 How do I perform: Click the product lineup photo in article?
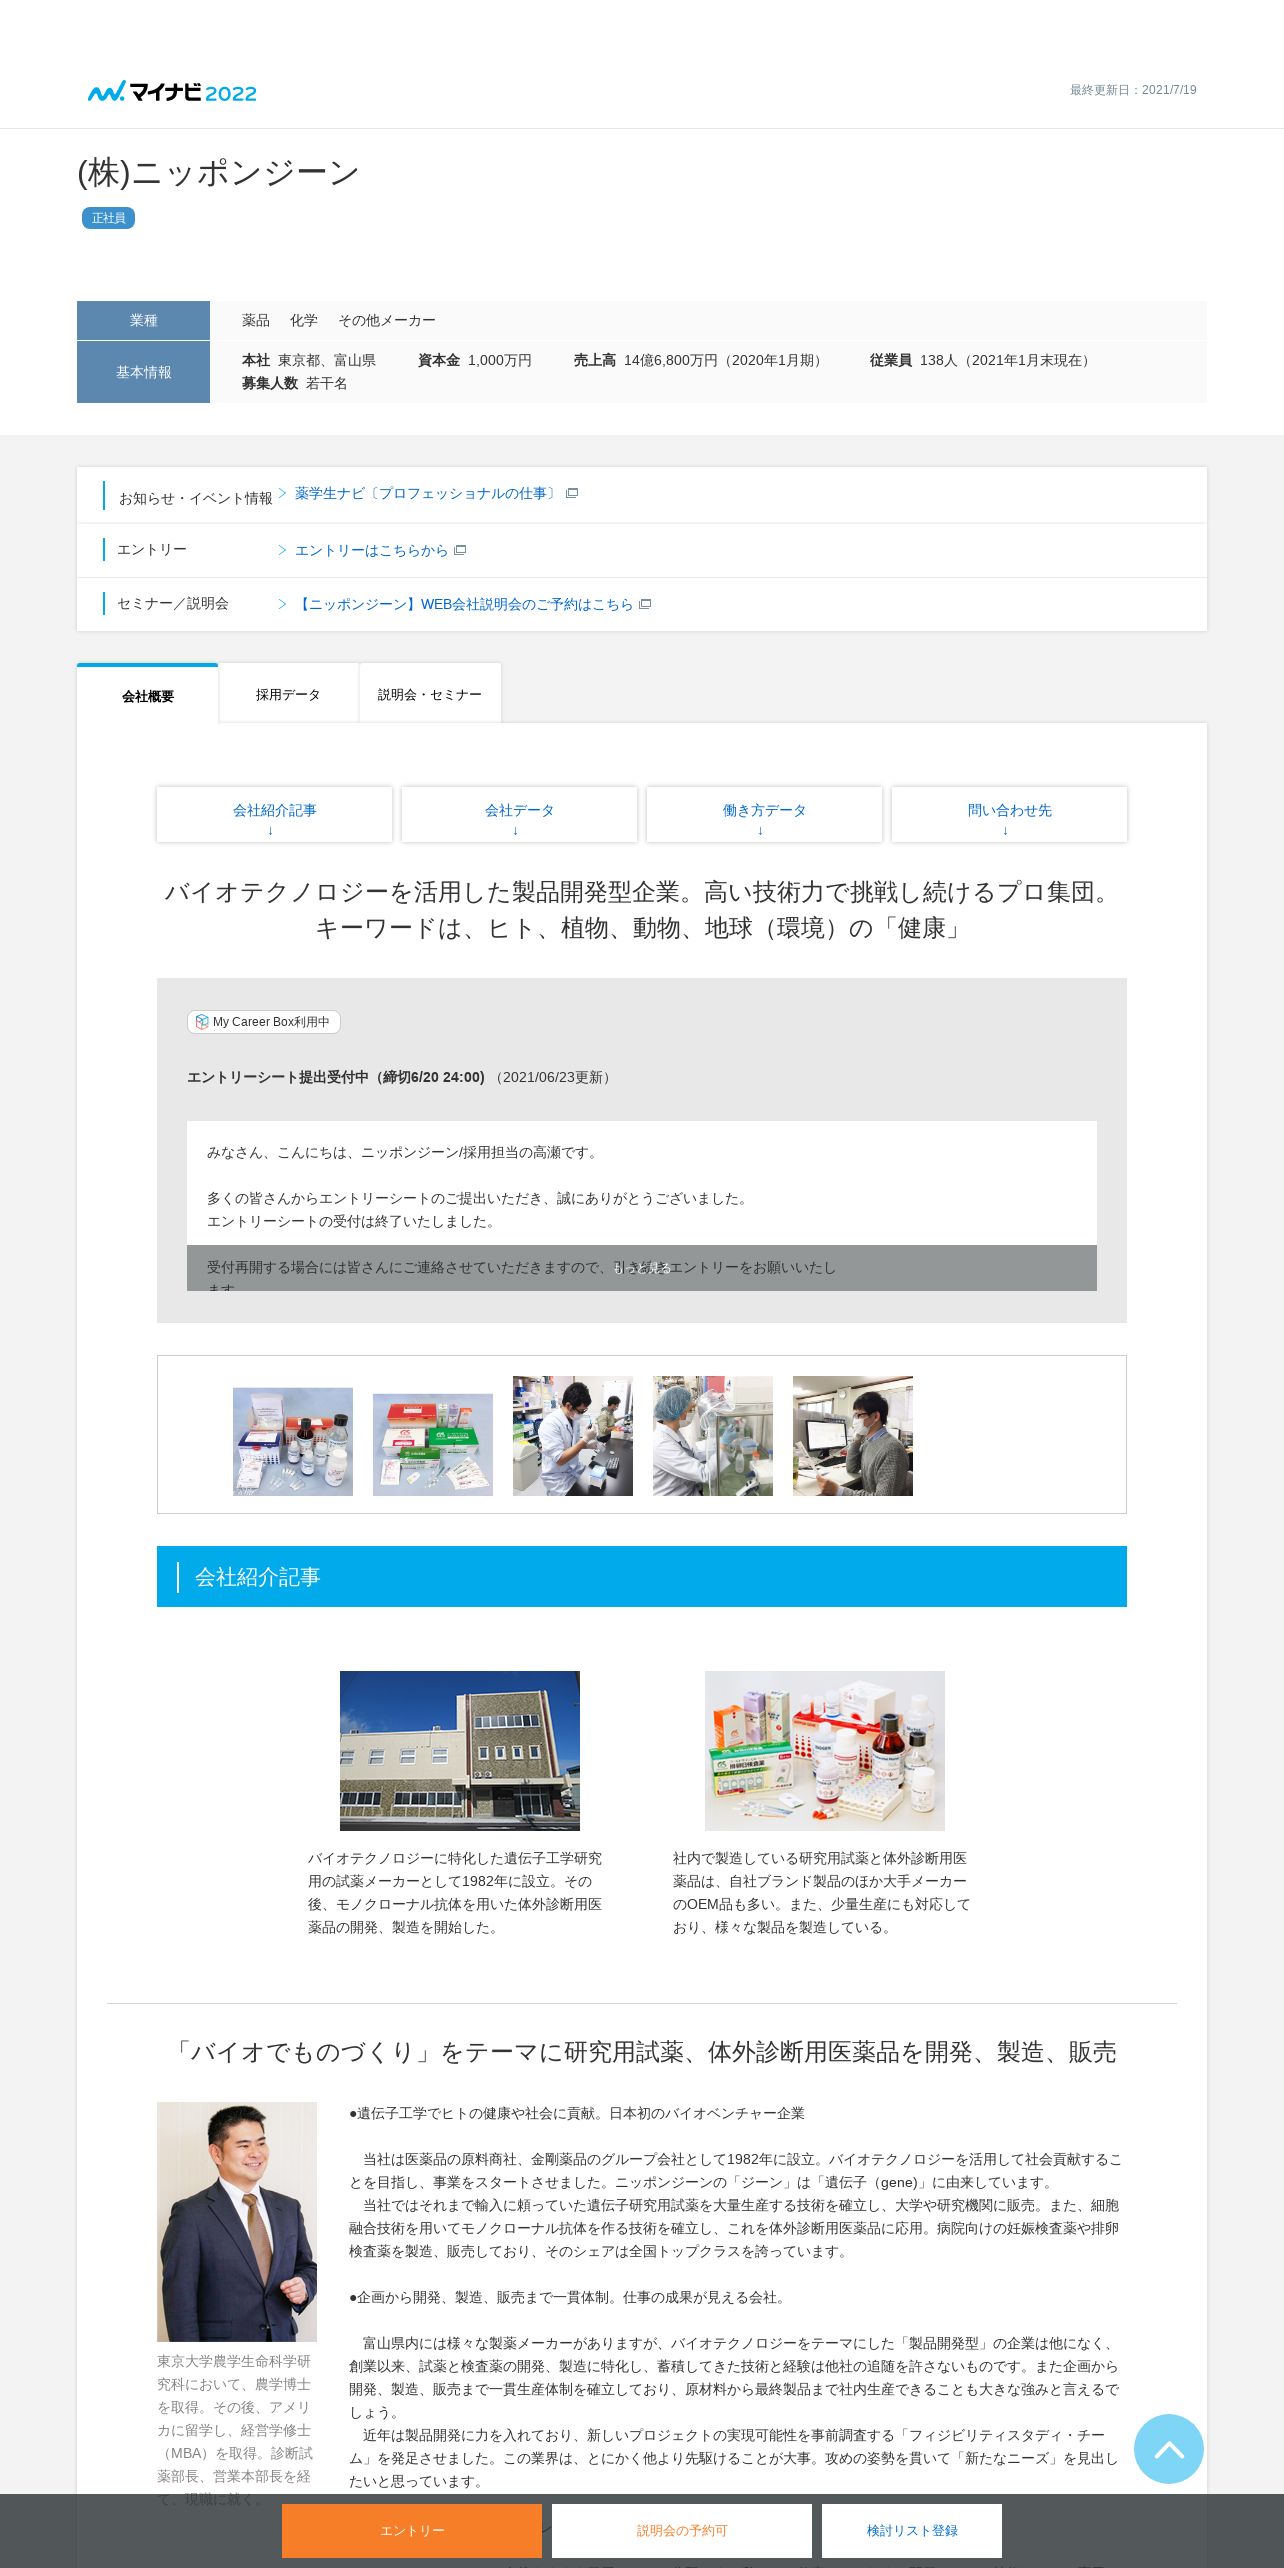pos(825,1751)
